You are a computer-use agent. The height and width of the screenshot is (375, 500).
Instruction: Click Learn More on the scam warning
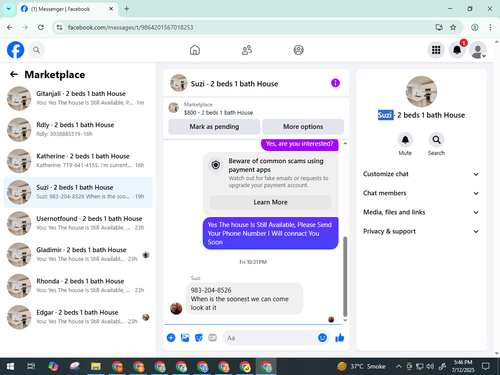(270, 202)
